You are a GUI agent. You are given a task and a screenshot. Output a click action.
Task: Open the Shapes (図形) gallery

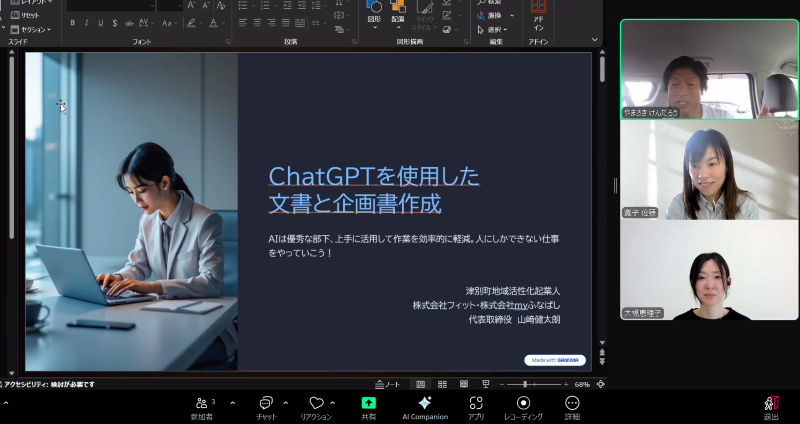(374, 15)
